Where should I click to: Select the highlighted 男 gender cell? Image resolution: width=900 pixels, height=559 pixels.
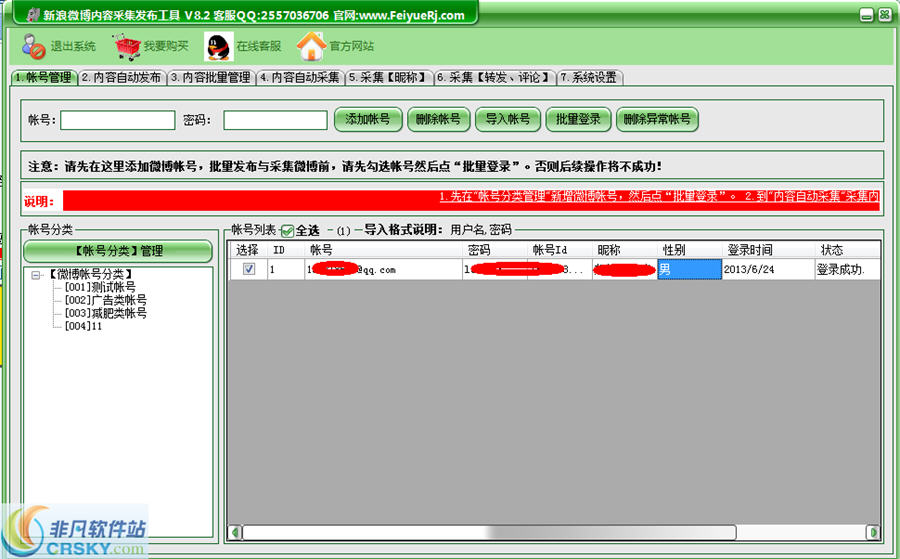[689, 269]
